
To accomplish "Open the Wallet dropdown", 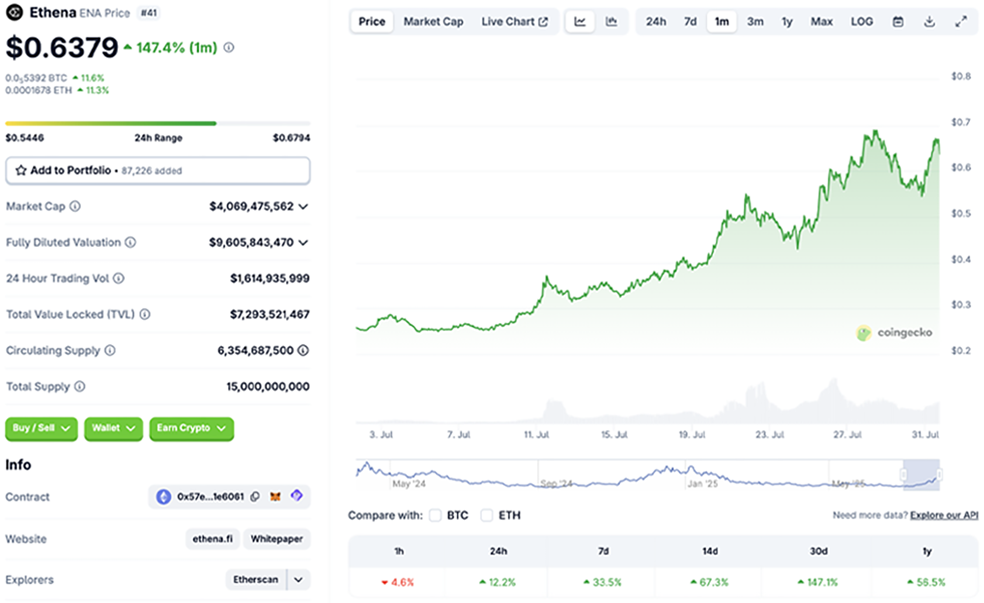I will click(114, 429).
